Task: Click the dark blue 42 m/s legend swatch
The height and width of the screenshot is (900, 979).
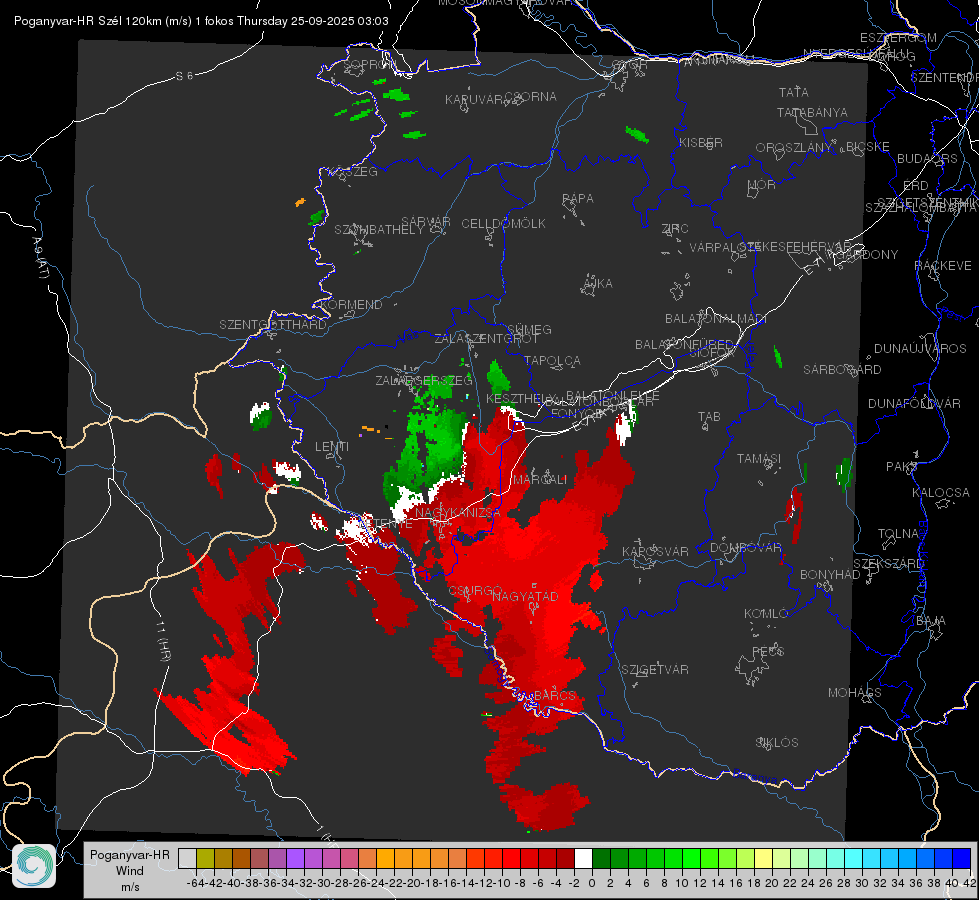Action: coord(961,858)
